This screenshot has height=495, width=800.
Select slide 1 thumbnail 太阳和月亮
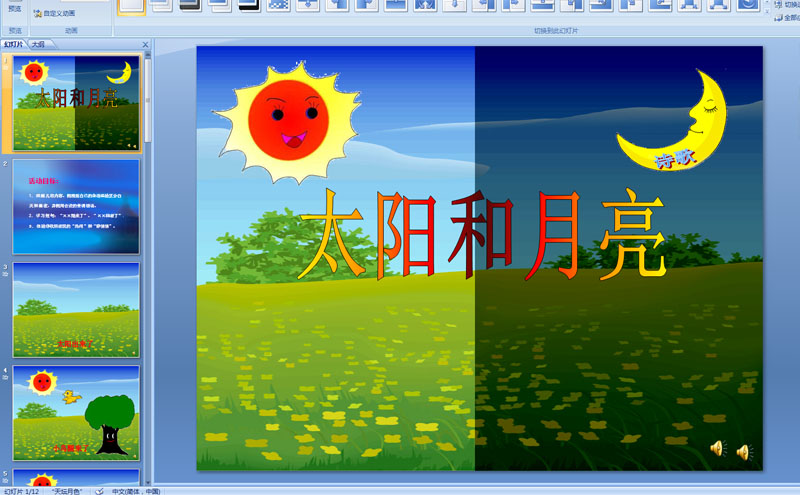tap(76, 104)
